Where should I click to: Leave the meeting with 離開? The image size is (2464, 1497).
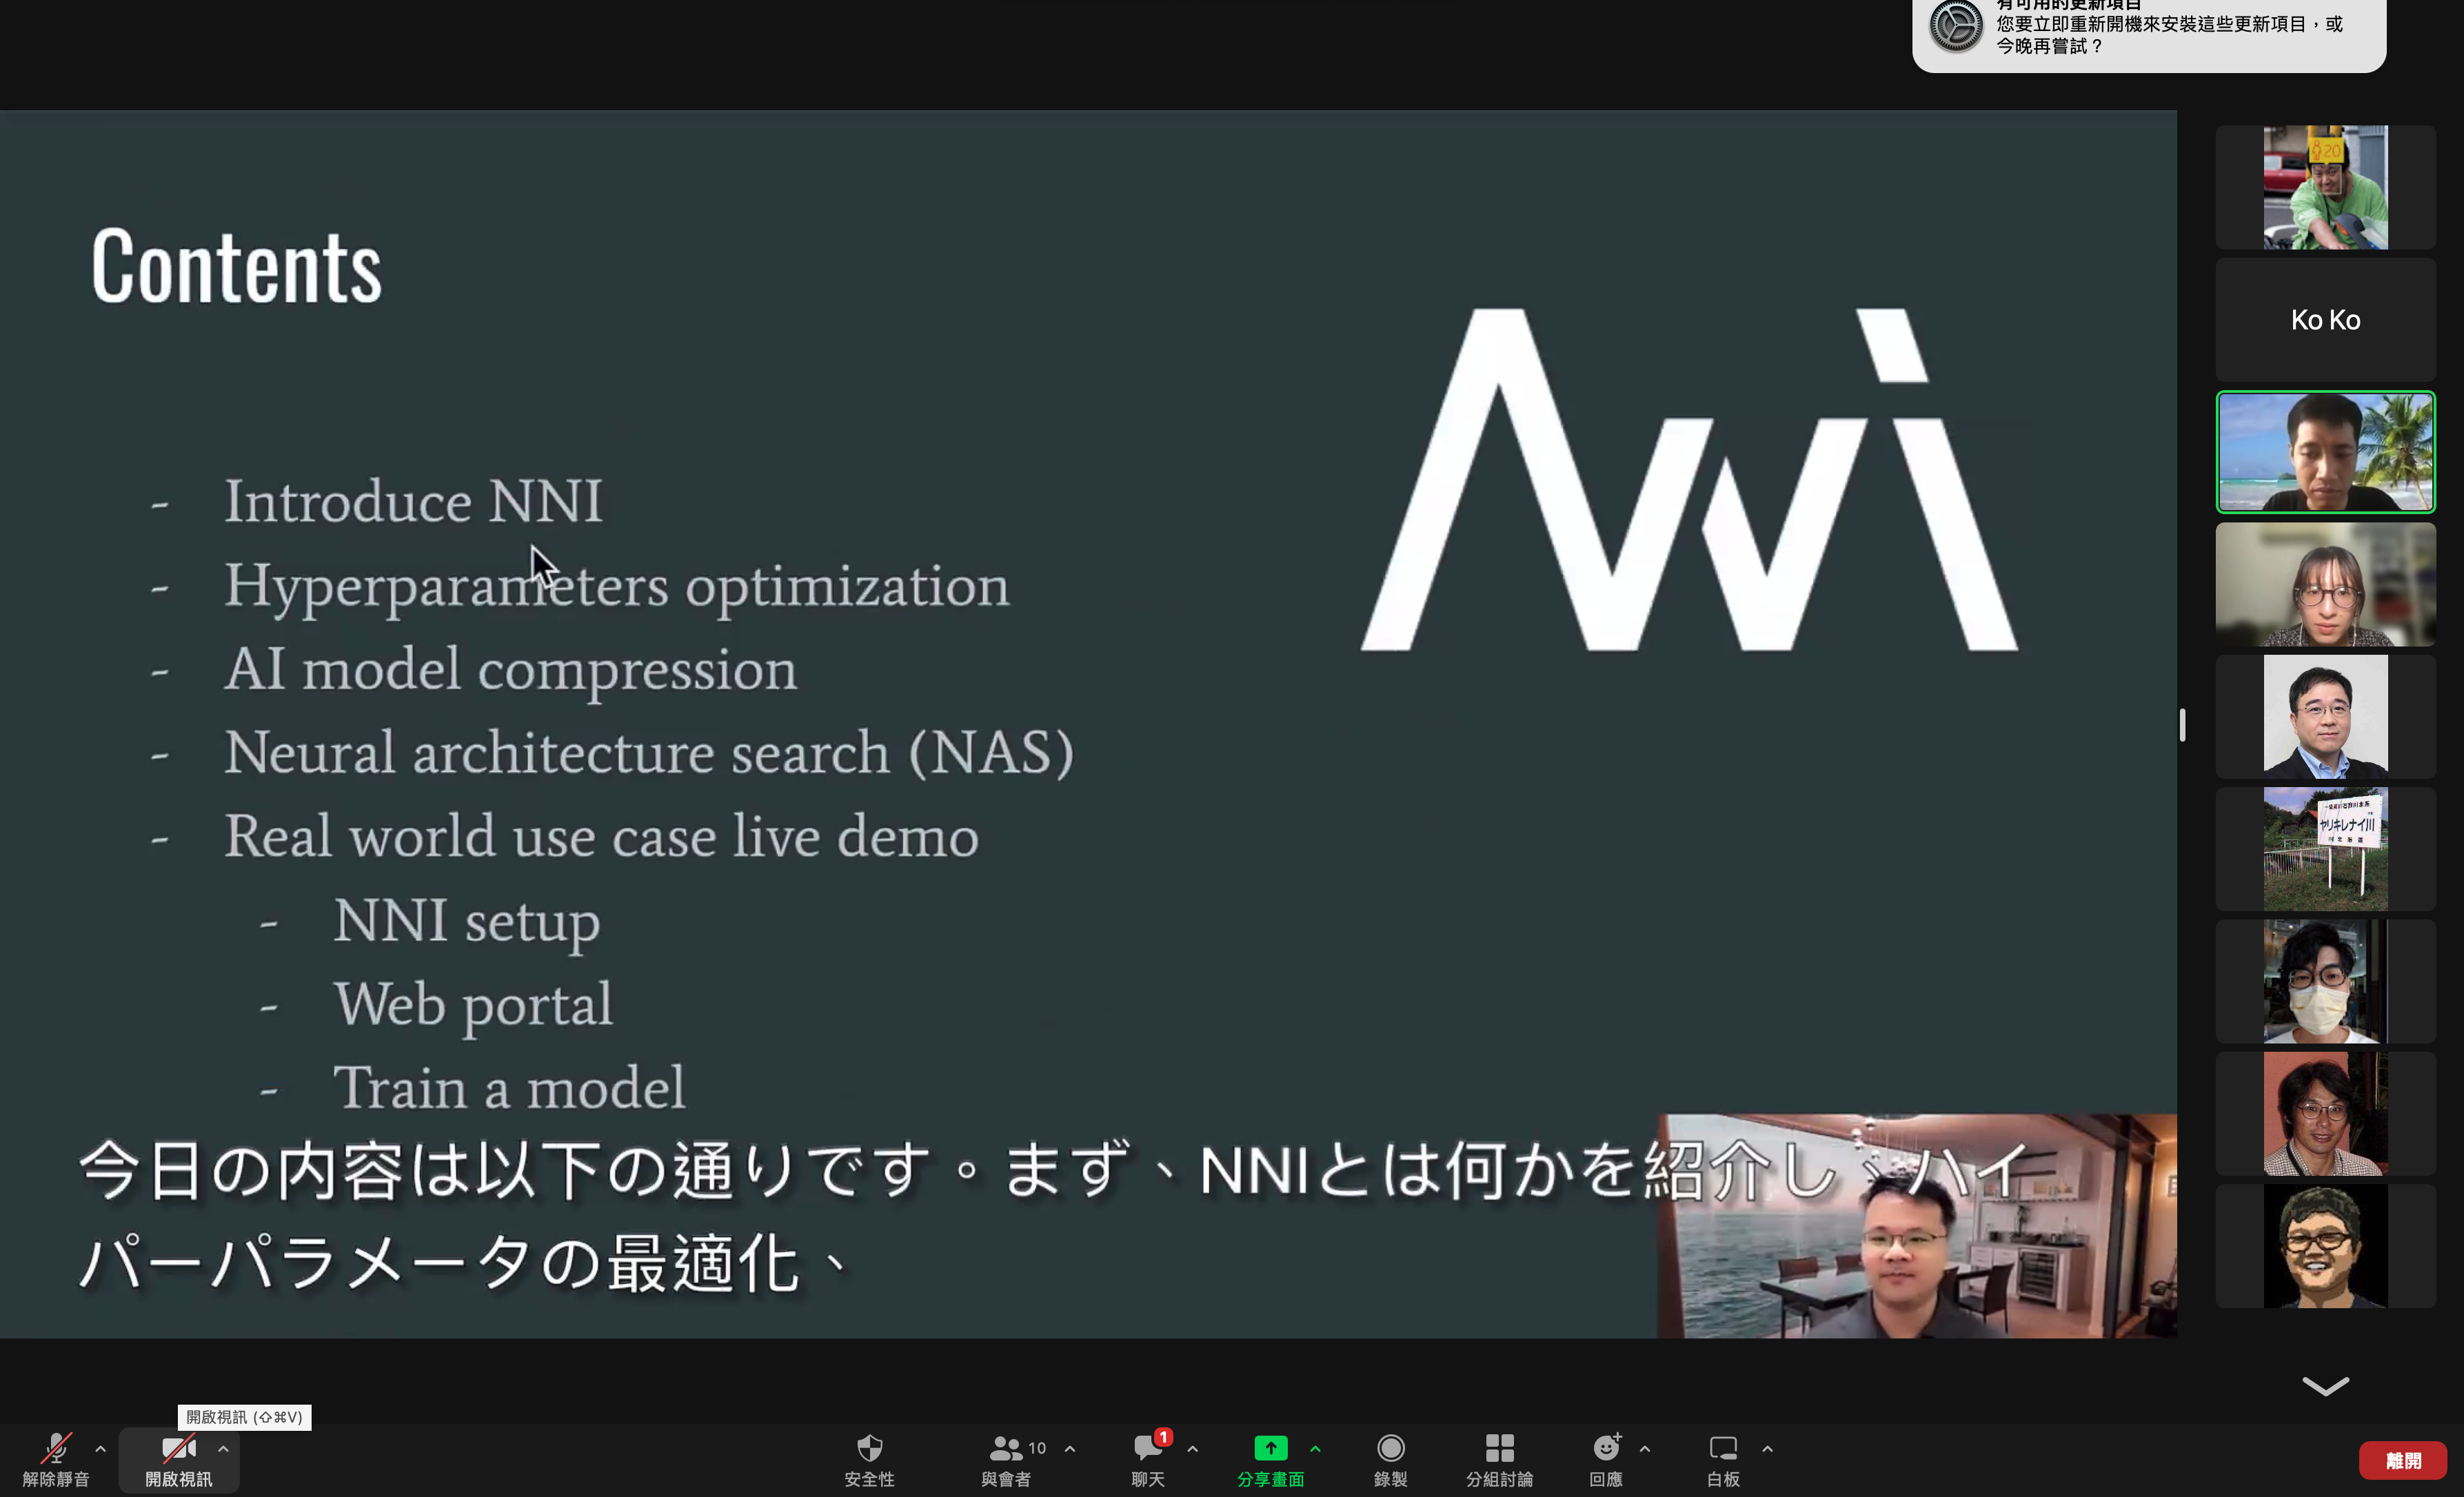tap(2403, 1461)
